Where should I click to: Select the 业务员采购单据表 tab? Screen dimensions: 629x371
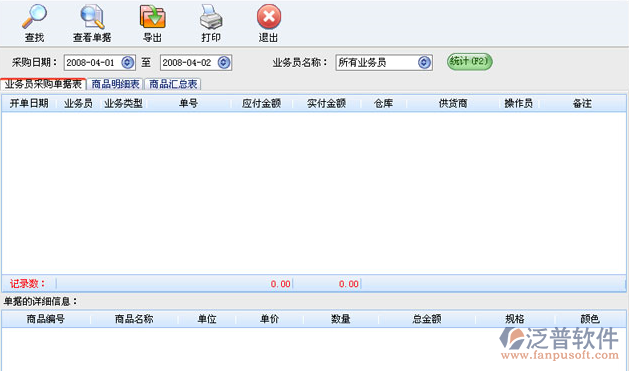[43, 84]
